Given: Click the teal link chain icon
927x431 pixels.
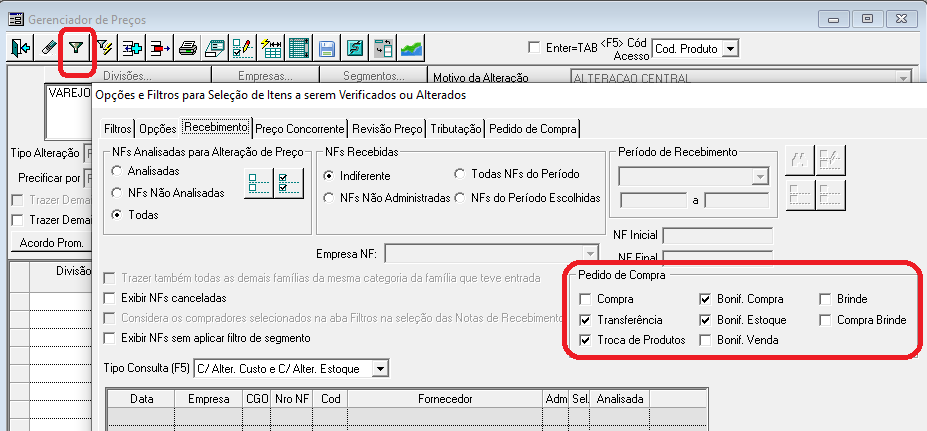Looking at the screenshot, I should pyautogui.click(x=355, y=48).
